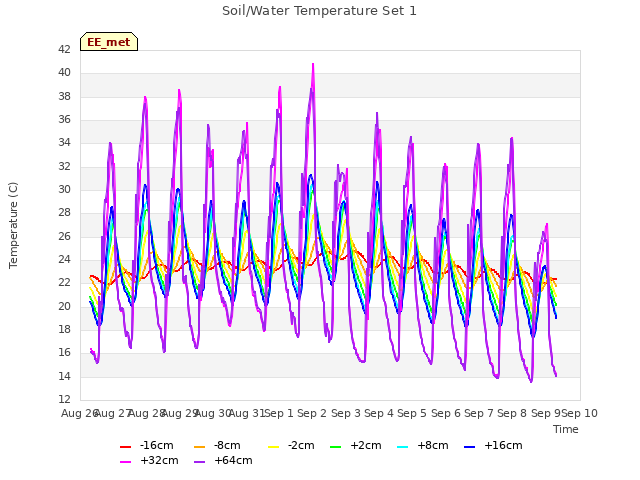Image resolution: width=640 pixels, height=480 pixels.
Task: Click the 18 y-axis tick label
Action: click(64, 329)
